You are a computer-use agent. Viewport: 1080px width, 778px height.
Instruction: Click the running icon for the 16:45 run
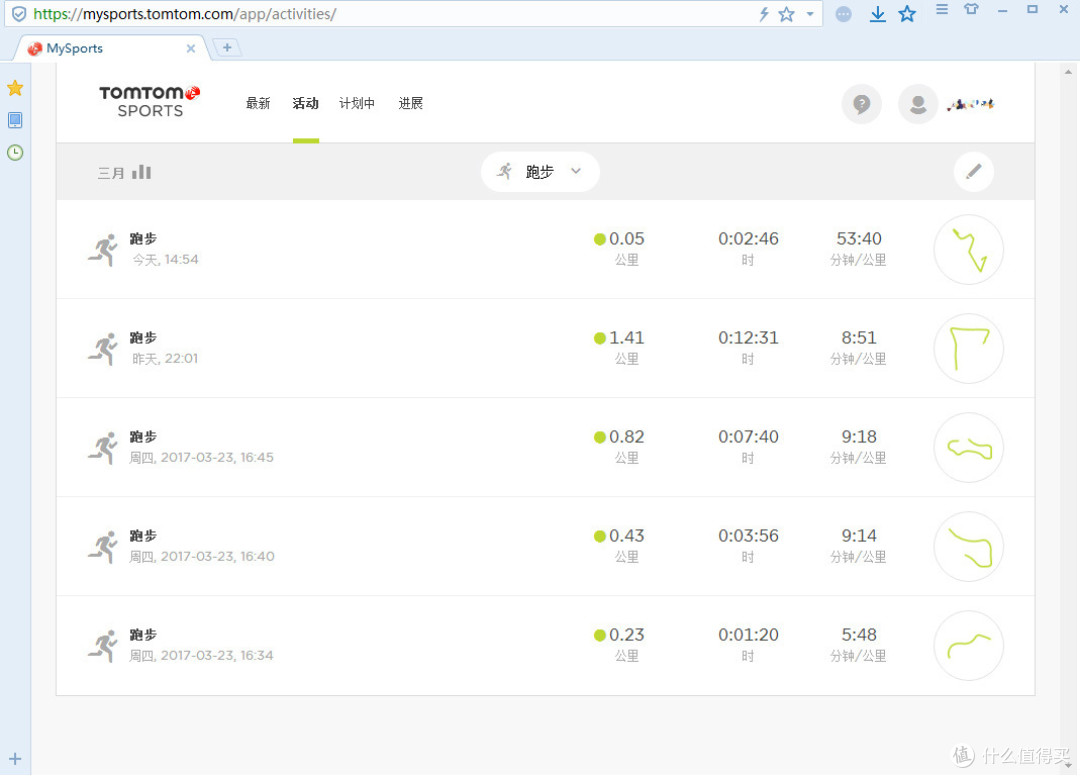(104, 448)
